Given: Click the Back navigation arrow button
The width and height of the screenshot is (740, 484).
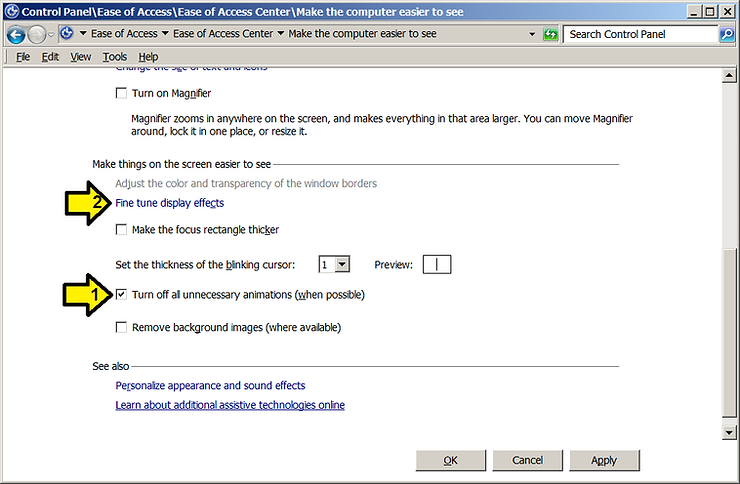Looking at the screenshot, I should click(x=16, y=34).
